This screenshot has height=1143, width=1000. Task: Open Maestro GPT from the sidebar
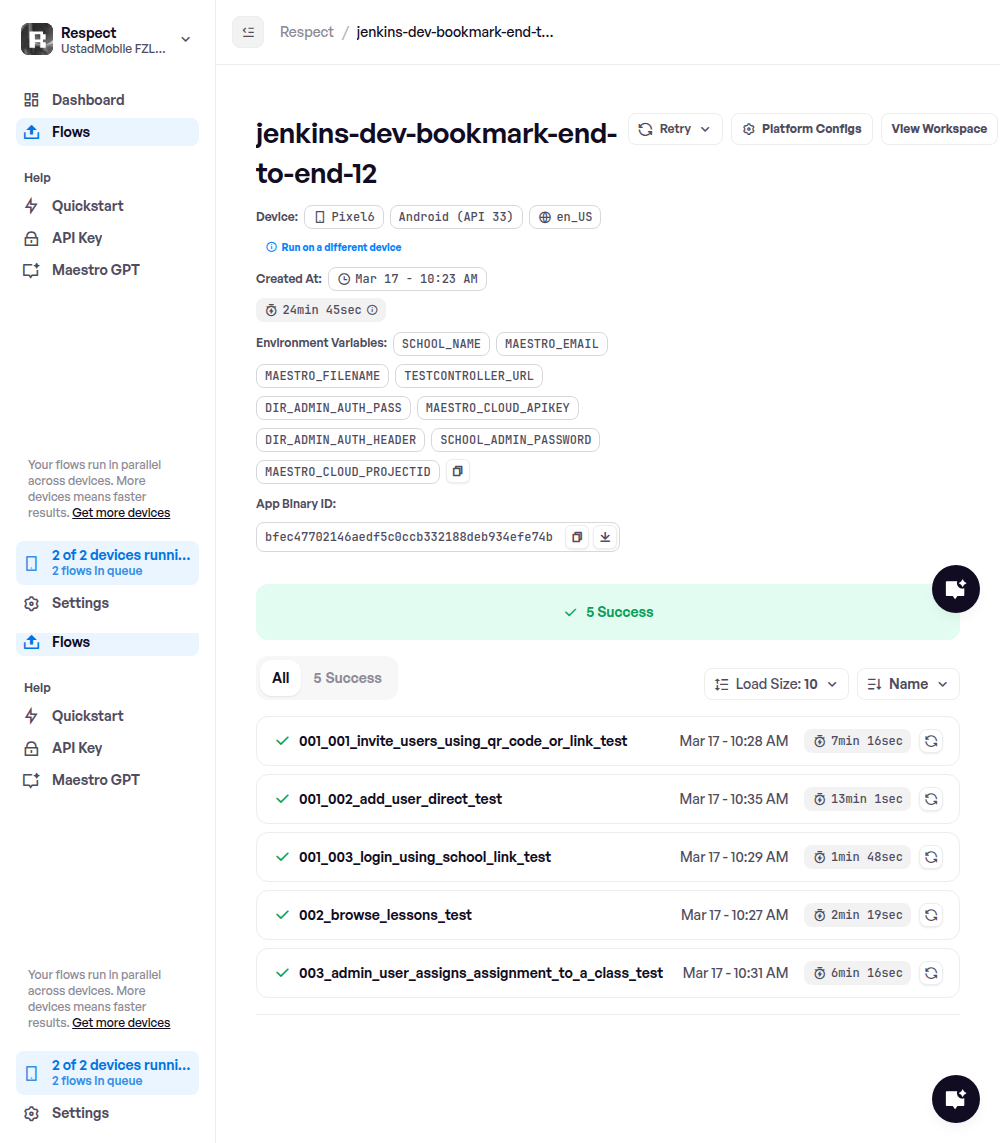coord(95,270)
